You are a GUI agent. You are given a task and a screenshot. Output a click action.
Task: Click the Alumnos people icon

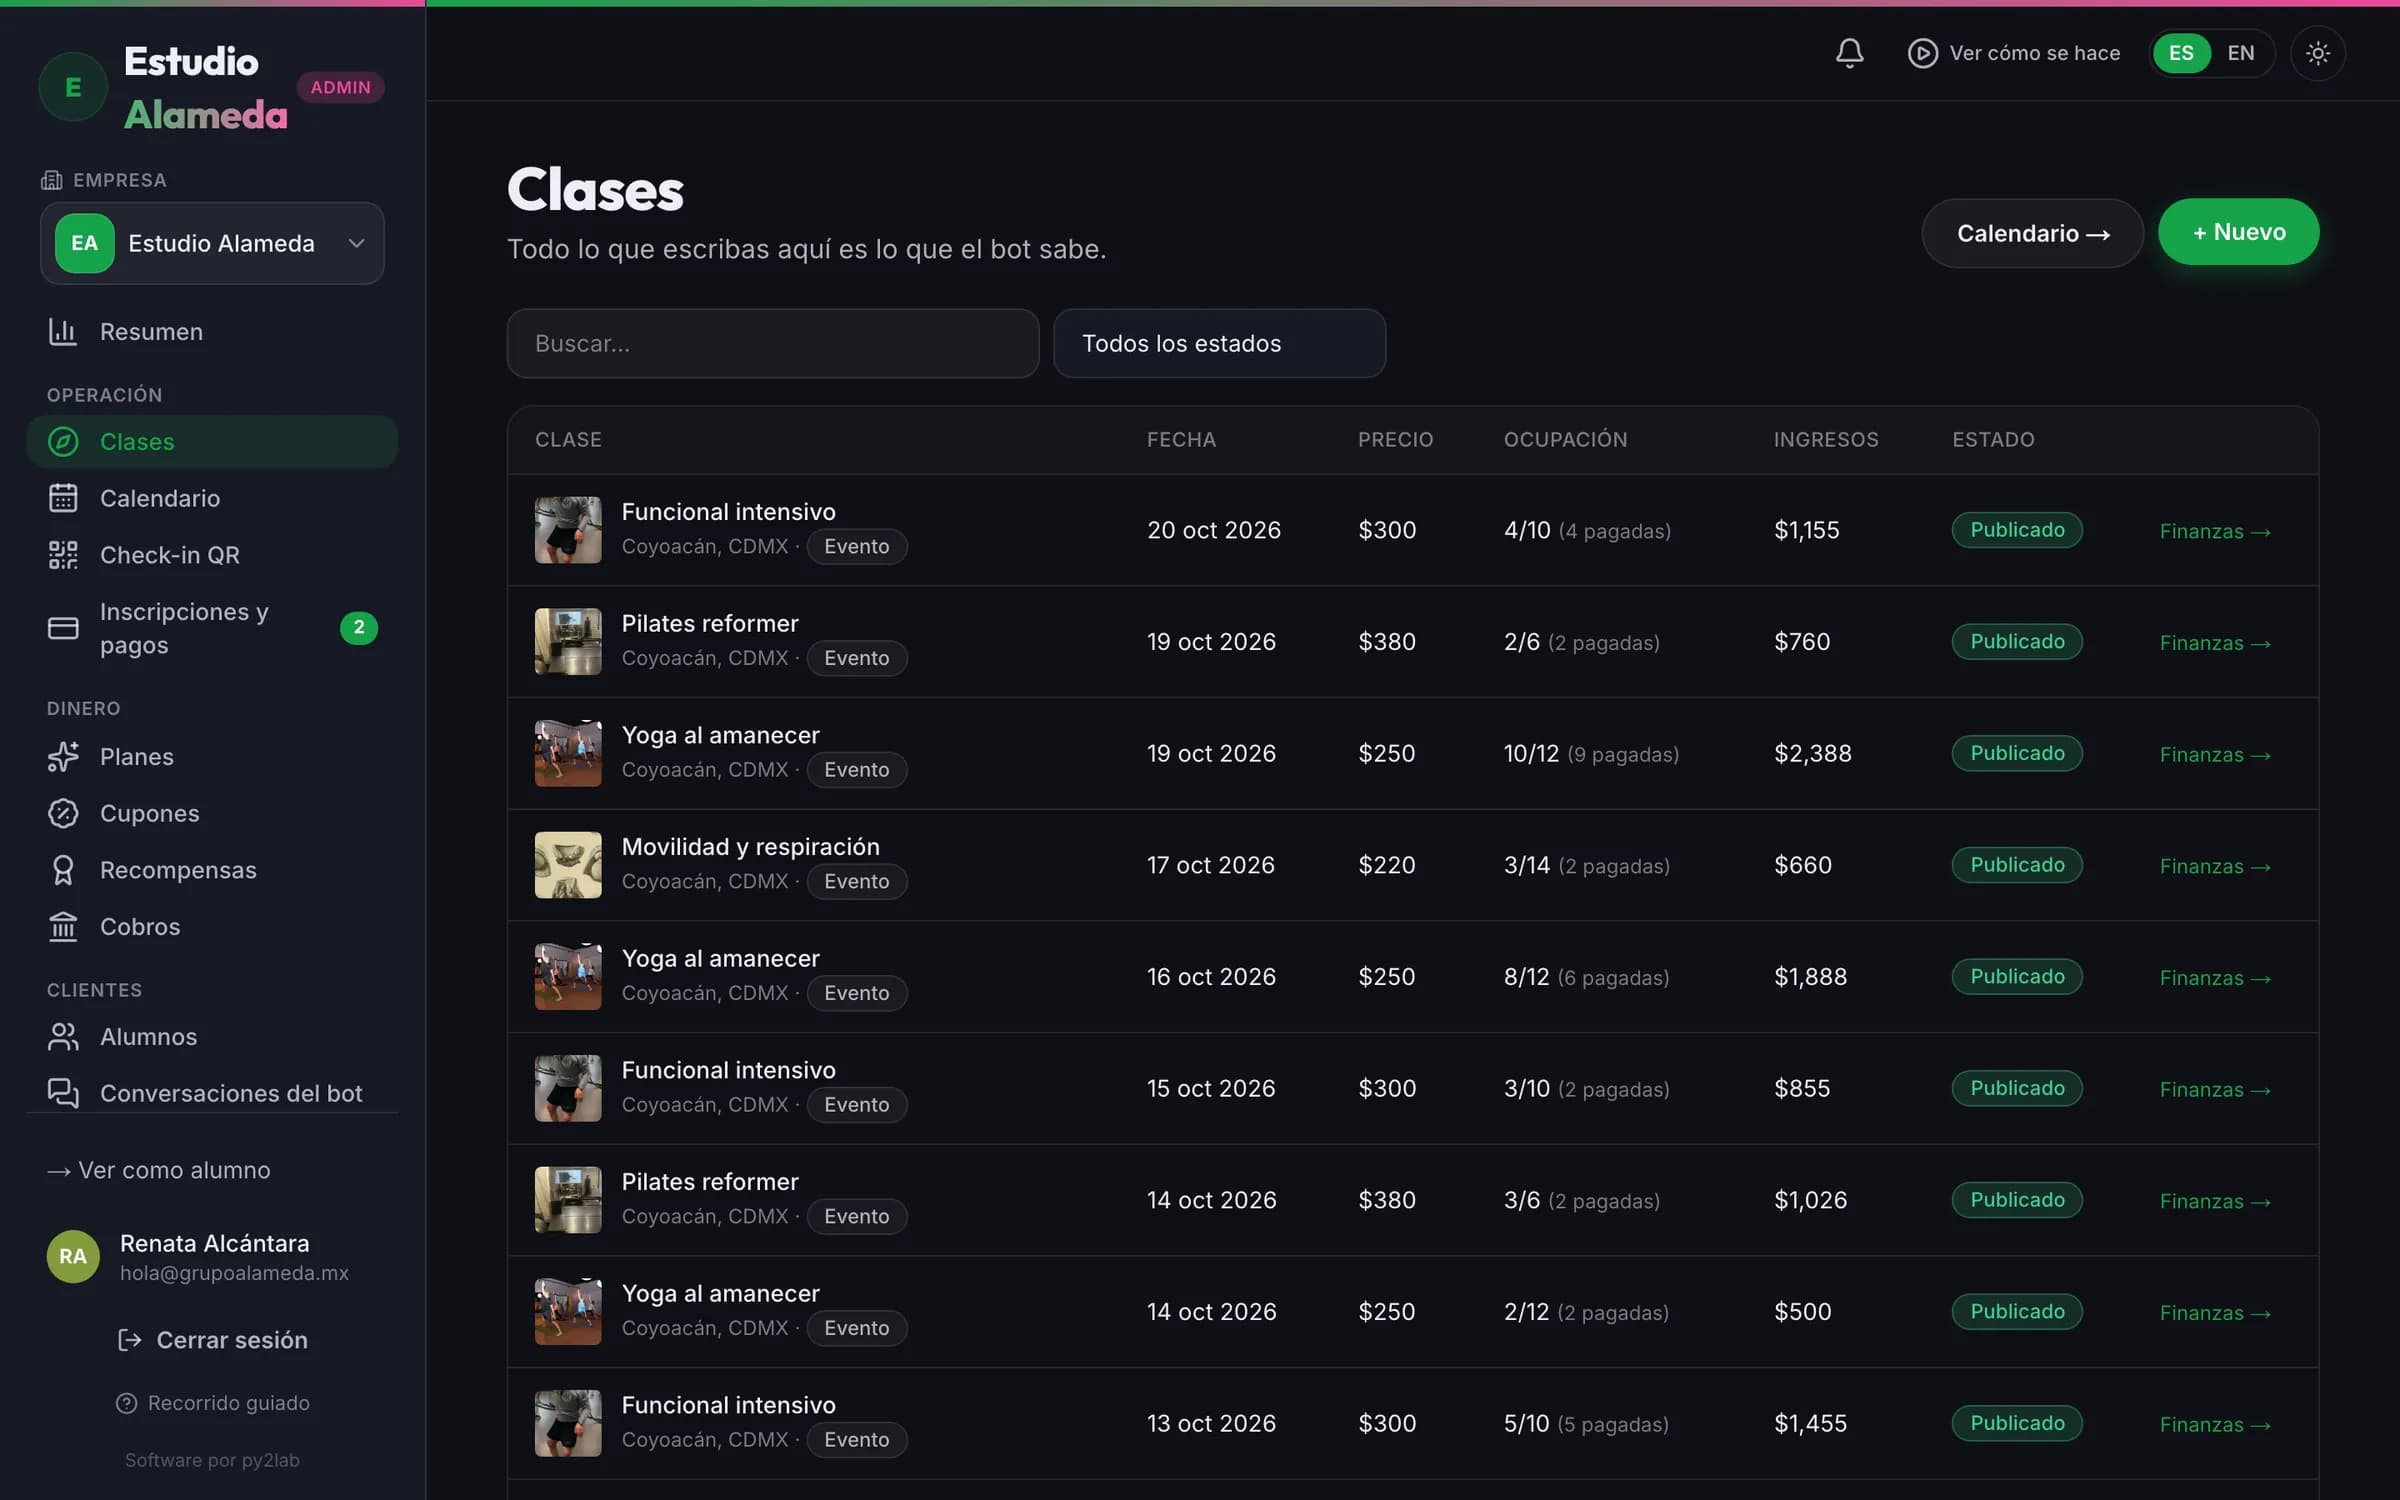click(x=63, y=1037)
